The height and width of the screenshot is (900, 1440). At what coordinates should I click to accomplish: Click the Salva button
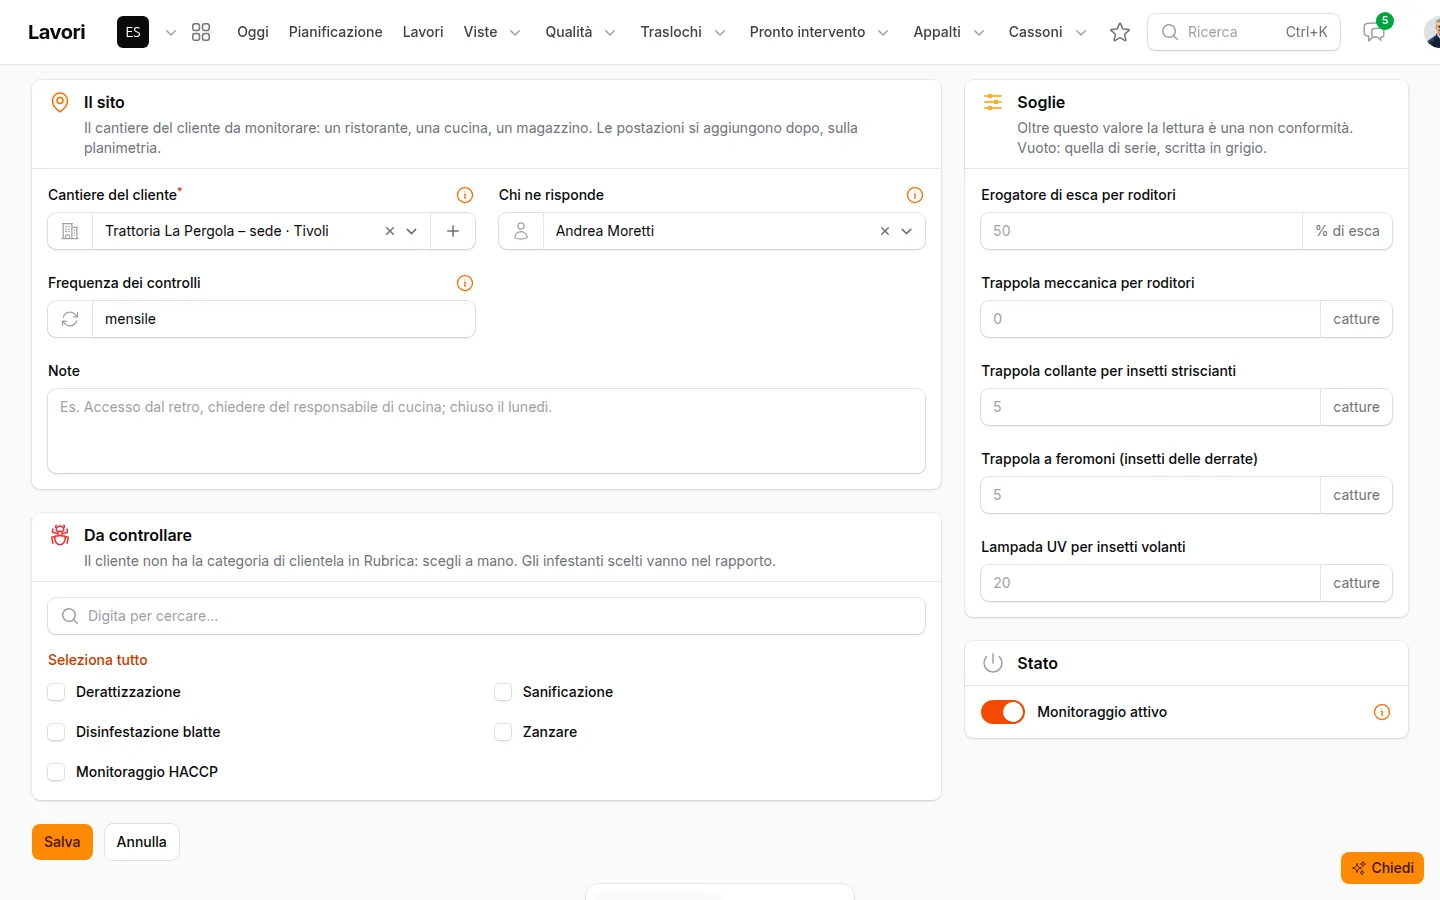coord(62,842)
